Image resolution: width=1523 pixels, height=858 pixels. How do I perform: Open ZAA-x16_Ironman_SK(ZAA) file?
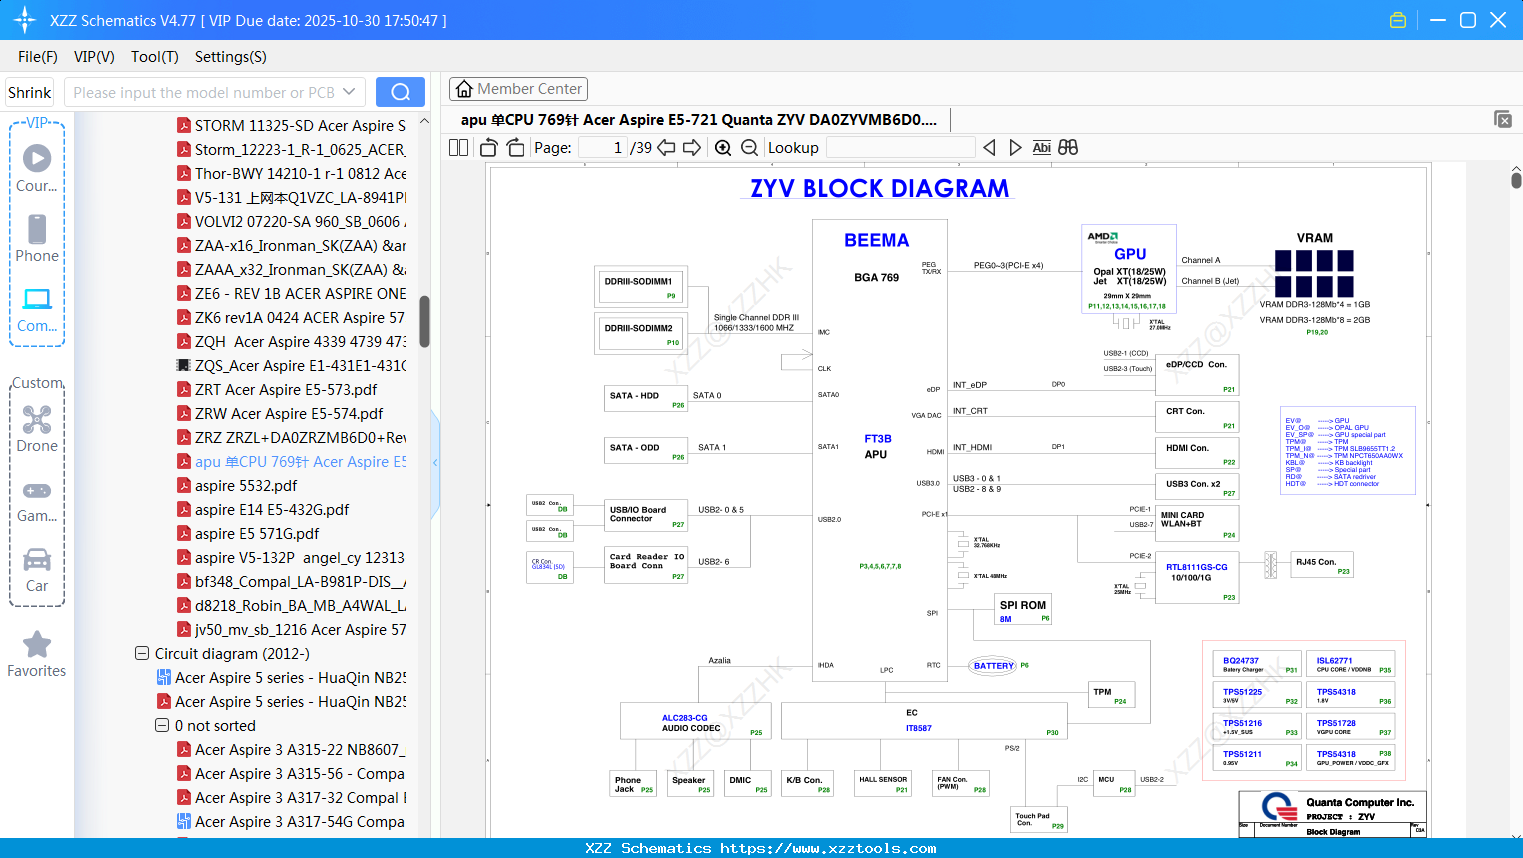(291, 246)
